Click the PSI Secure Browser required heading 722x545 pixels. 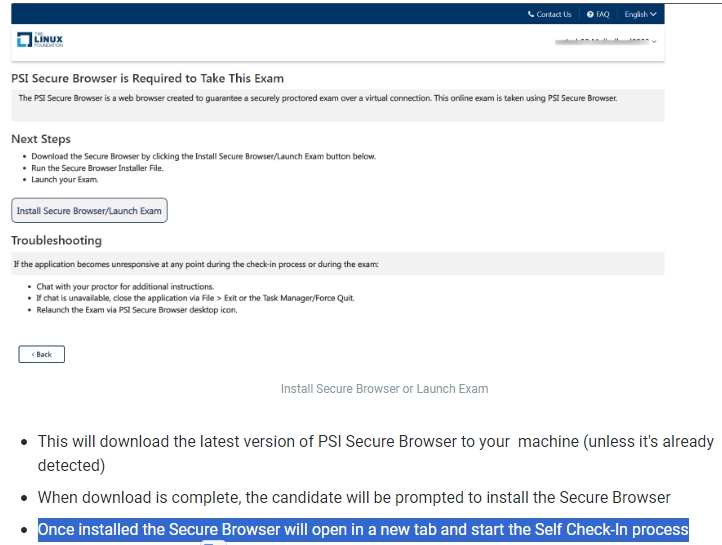pos(147,78)
